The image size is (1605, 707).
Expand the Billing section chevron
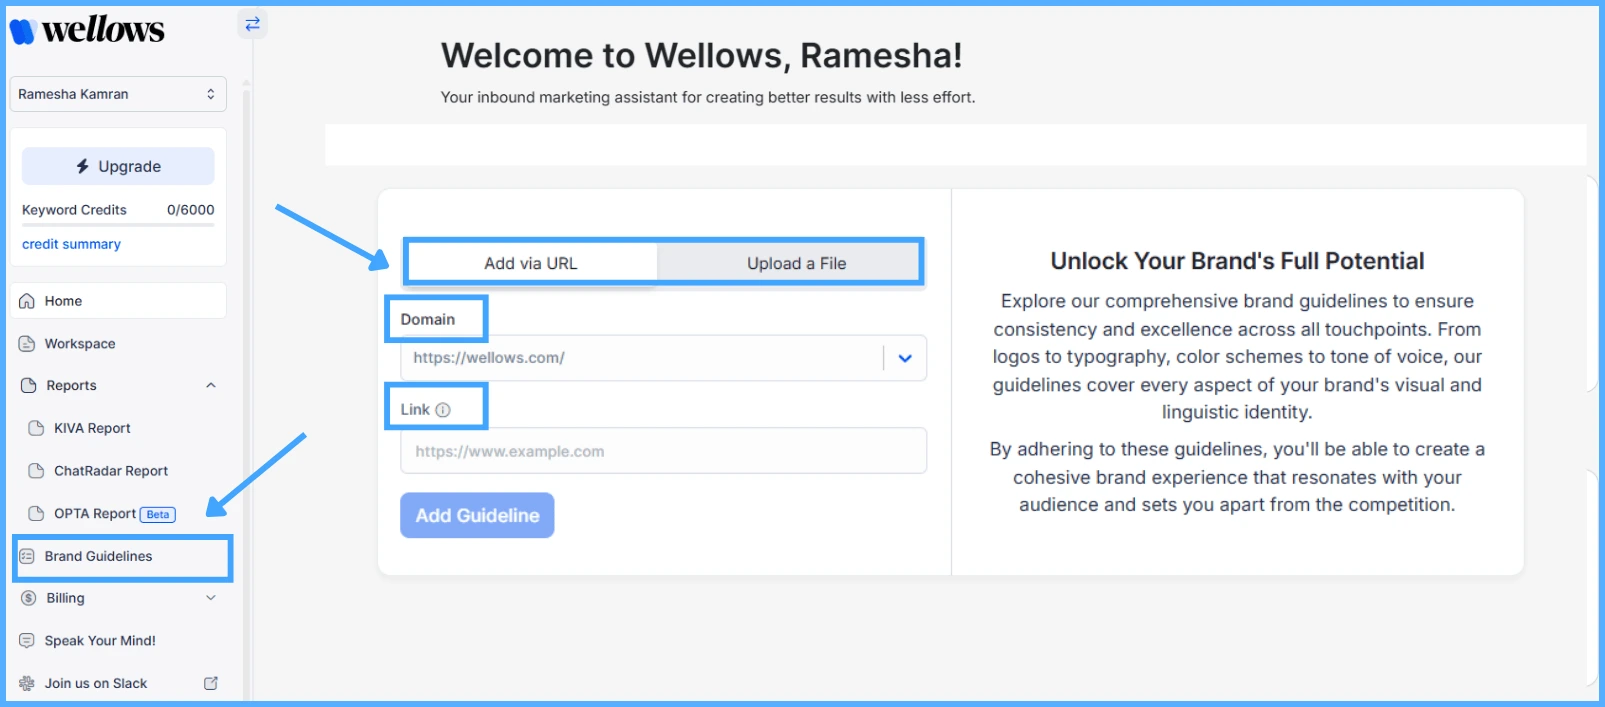[211, 598]
